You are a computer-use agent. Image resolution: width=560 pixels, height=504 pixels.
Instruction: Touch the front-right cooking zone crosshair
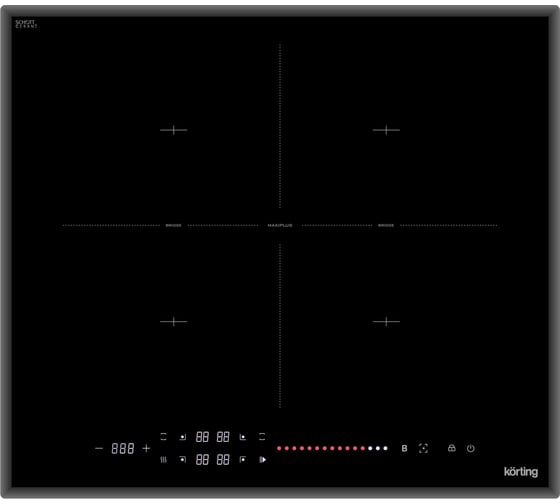(x=386, y=321)
